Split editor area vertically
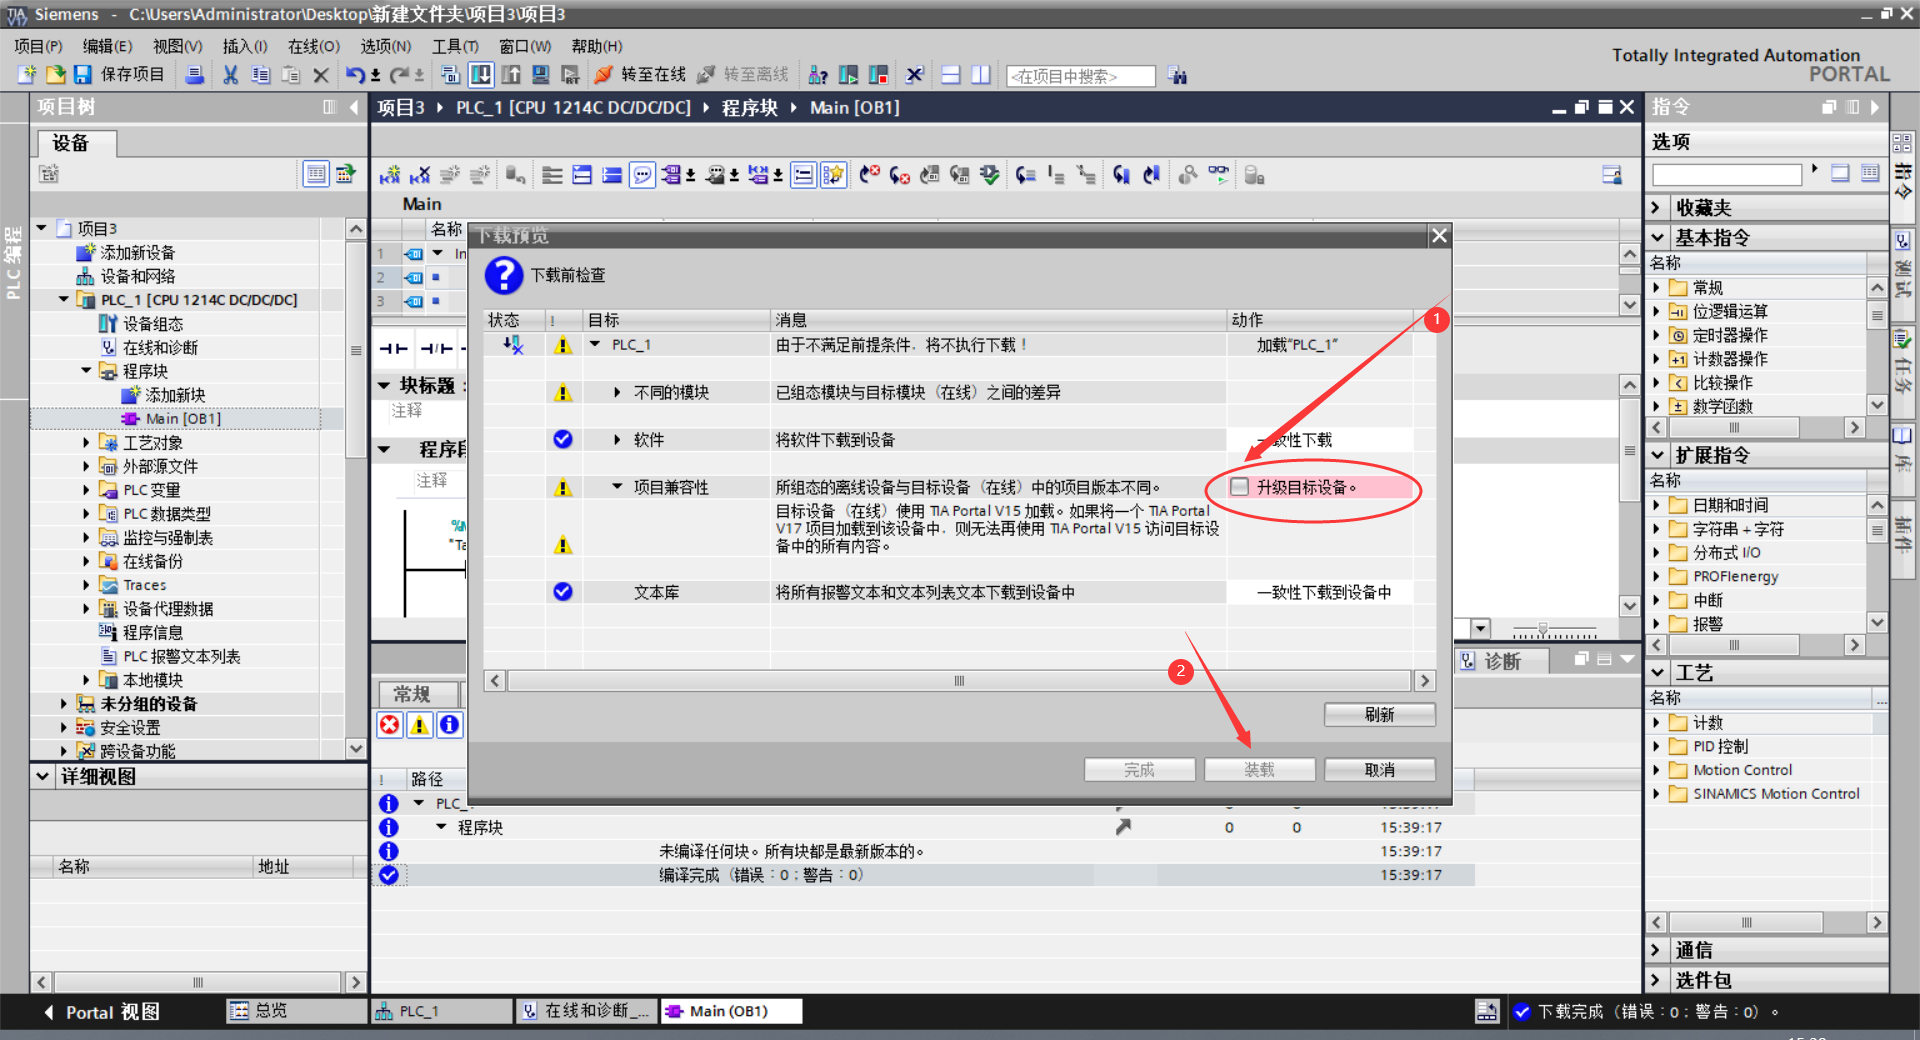 click(981, 75)
